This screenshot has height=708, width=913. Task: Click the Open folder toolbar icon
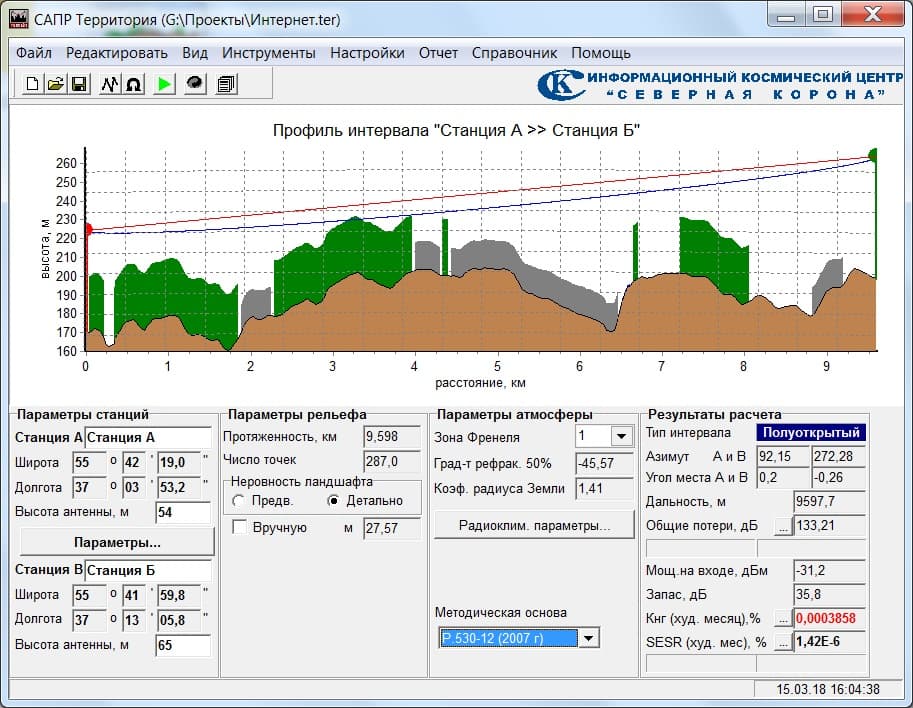[56, 85]
